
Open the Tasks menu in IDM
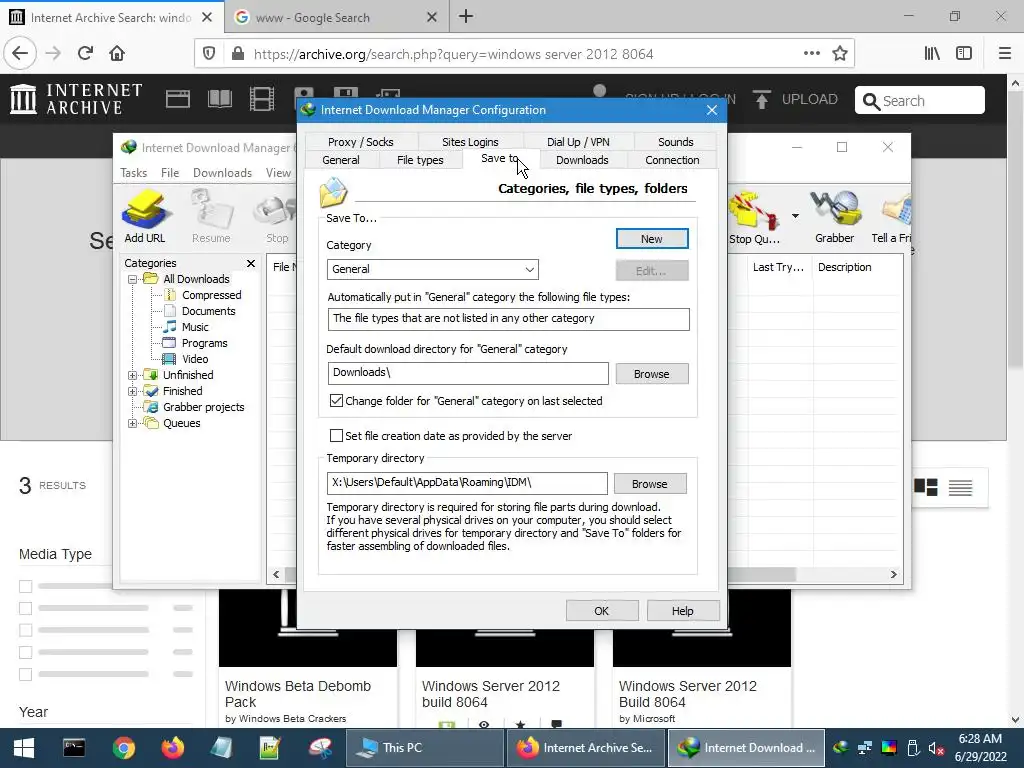(133, 172)
